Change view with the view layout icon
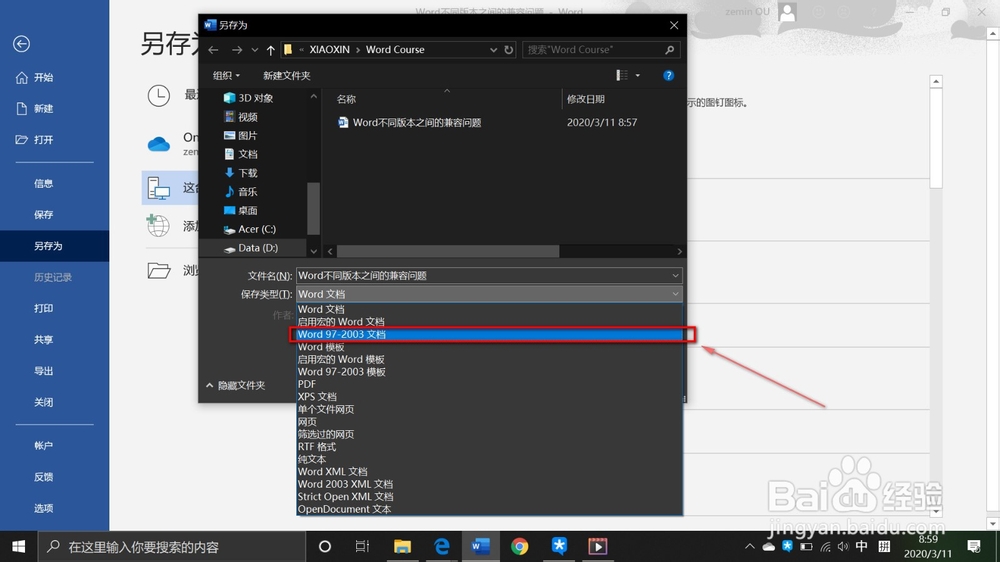 click(x=622, y=75)
